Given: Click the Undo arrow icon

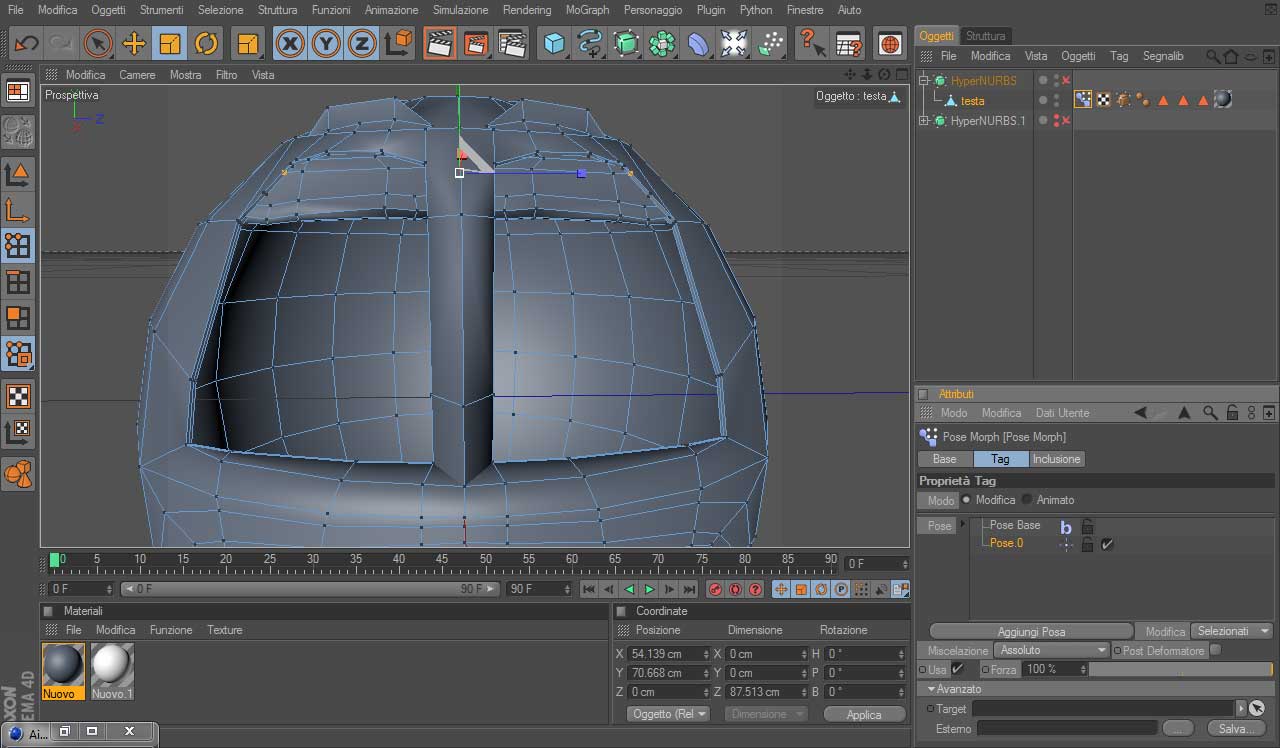Looking at the screenshot, I should coord(25,43).
